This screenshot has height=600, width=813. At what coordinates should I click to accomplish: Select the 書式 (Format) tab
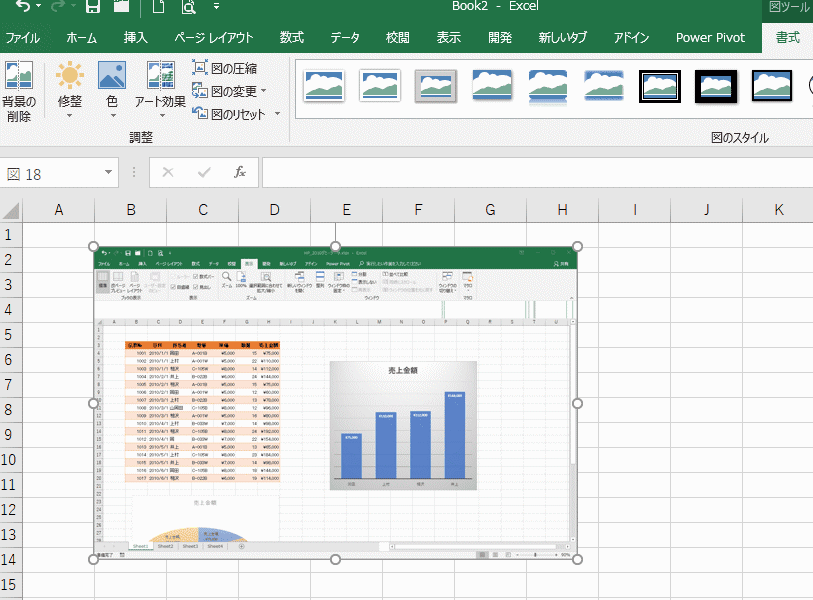point(788,38)
